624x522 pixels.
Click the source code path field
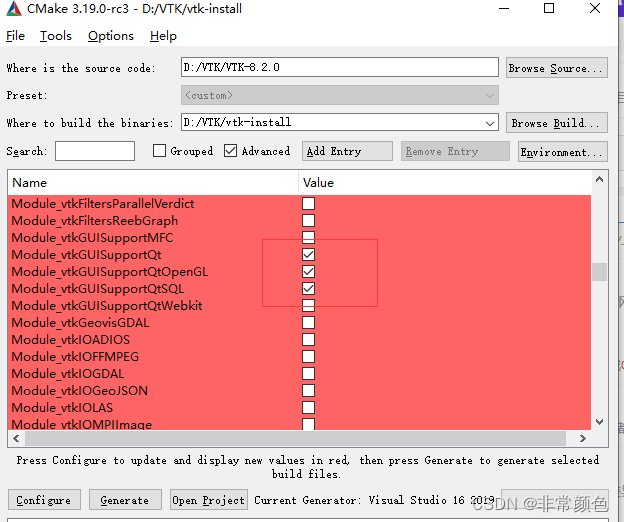[x=339, y=67]
